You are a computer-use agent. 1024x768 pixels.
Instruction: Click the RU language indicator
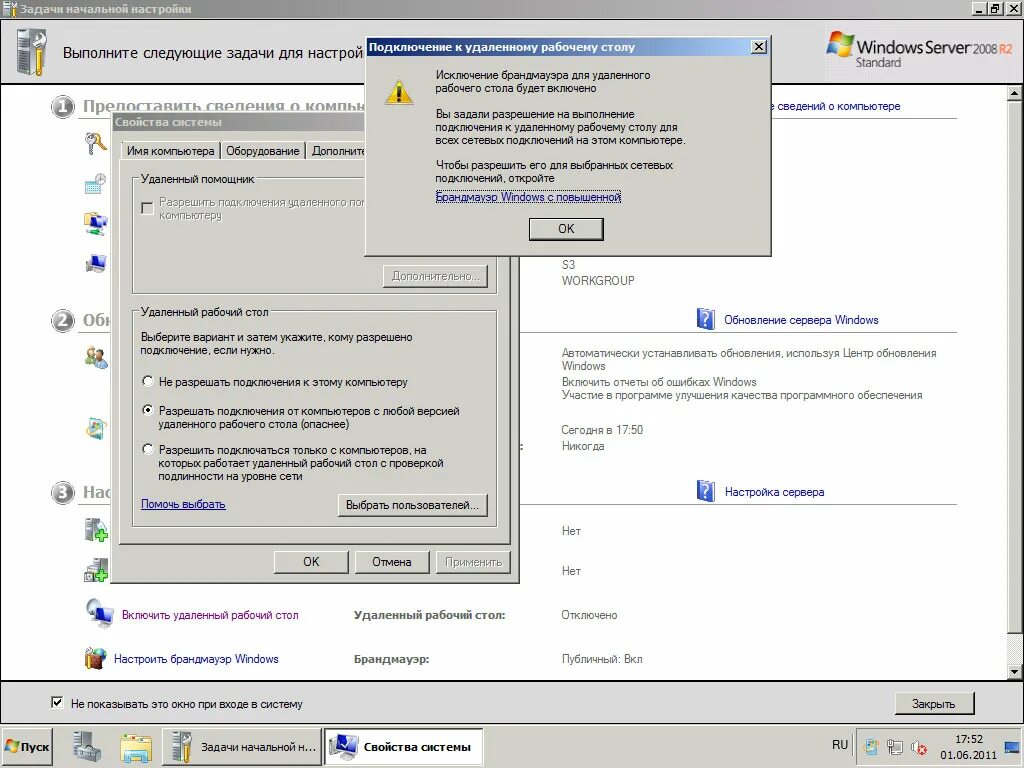(x=840, y=744)
